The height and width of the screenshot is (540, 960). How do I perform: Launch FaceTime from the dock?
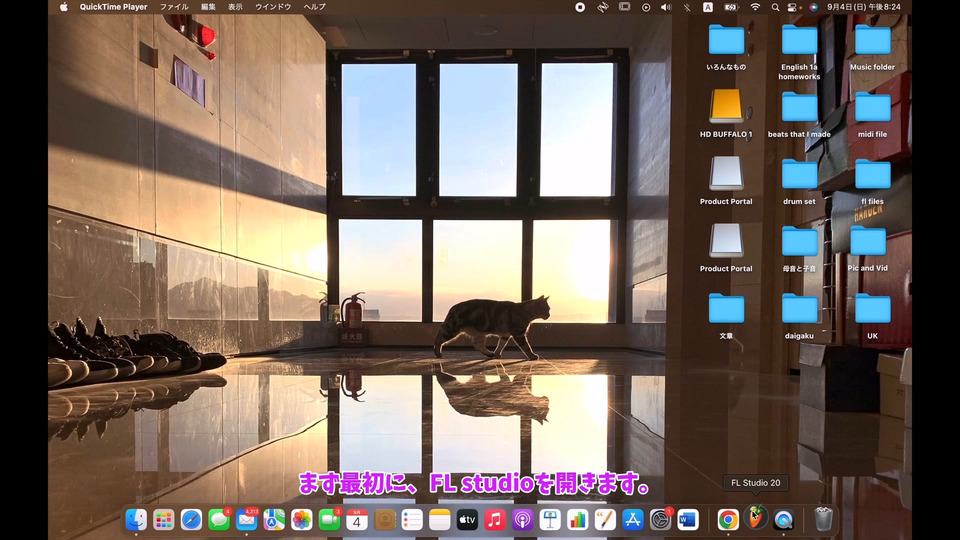[x=329, y=520]
